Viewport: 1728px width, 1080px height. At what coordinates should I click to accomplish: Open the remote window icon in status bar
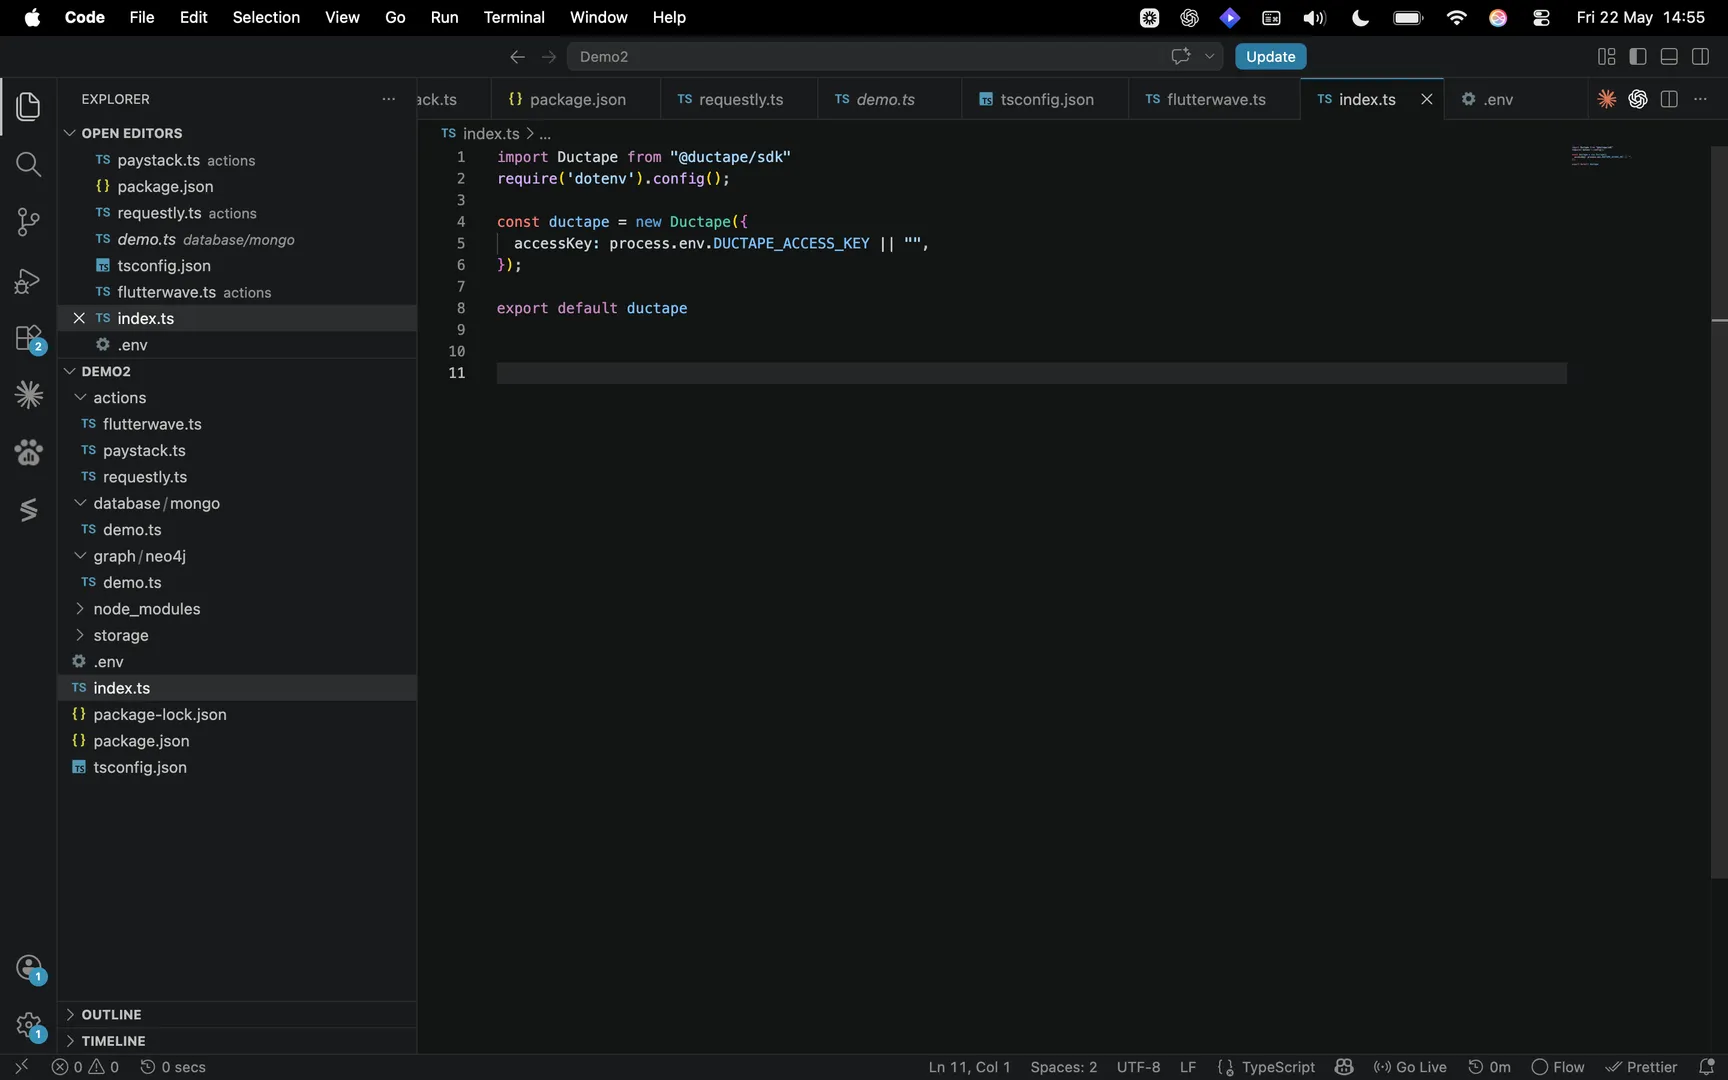(x=21, y=1067)
